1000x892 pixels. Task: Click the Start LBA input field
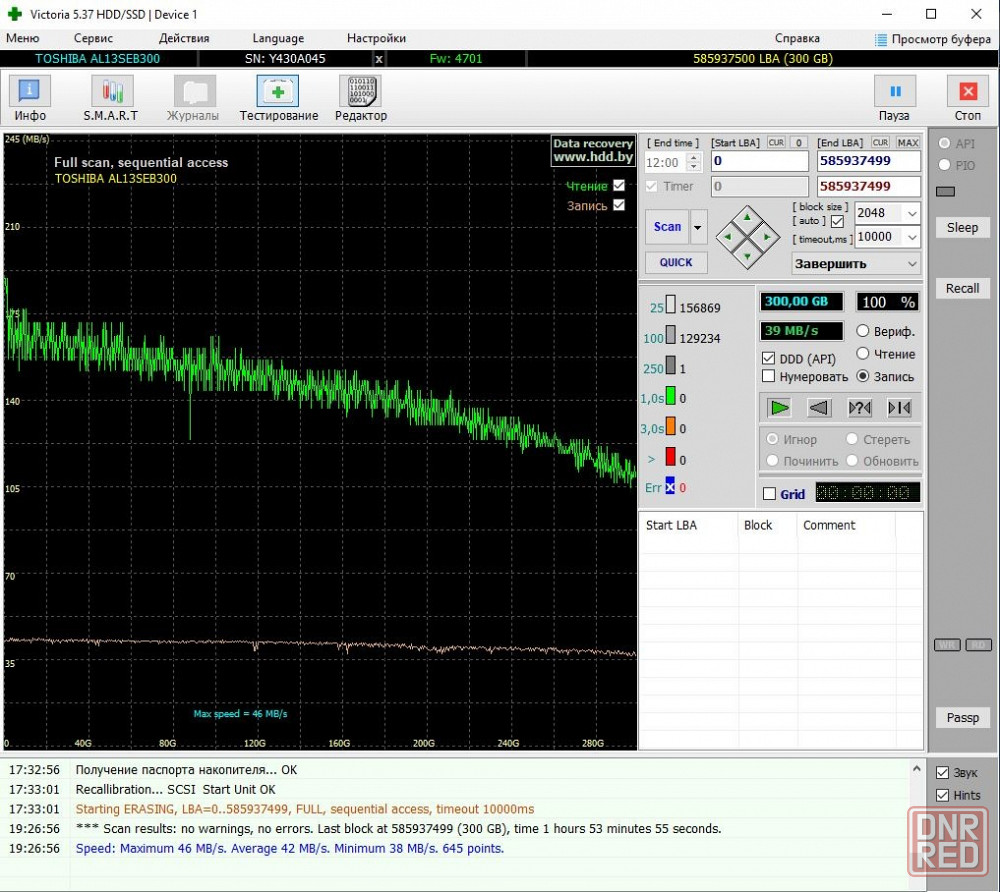(759, 161)
